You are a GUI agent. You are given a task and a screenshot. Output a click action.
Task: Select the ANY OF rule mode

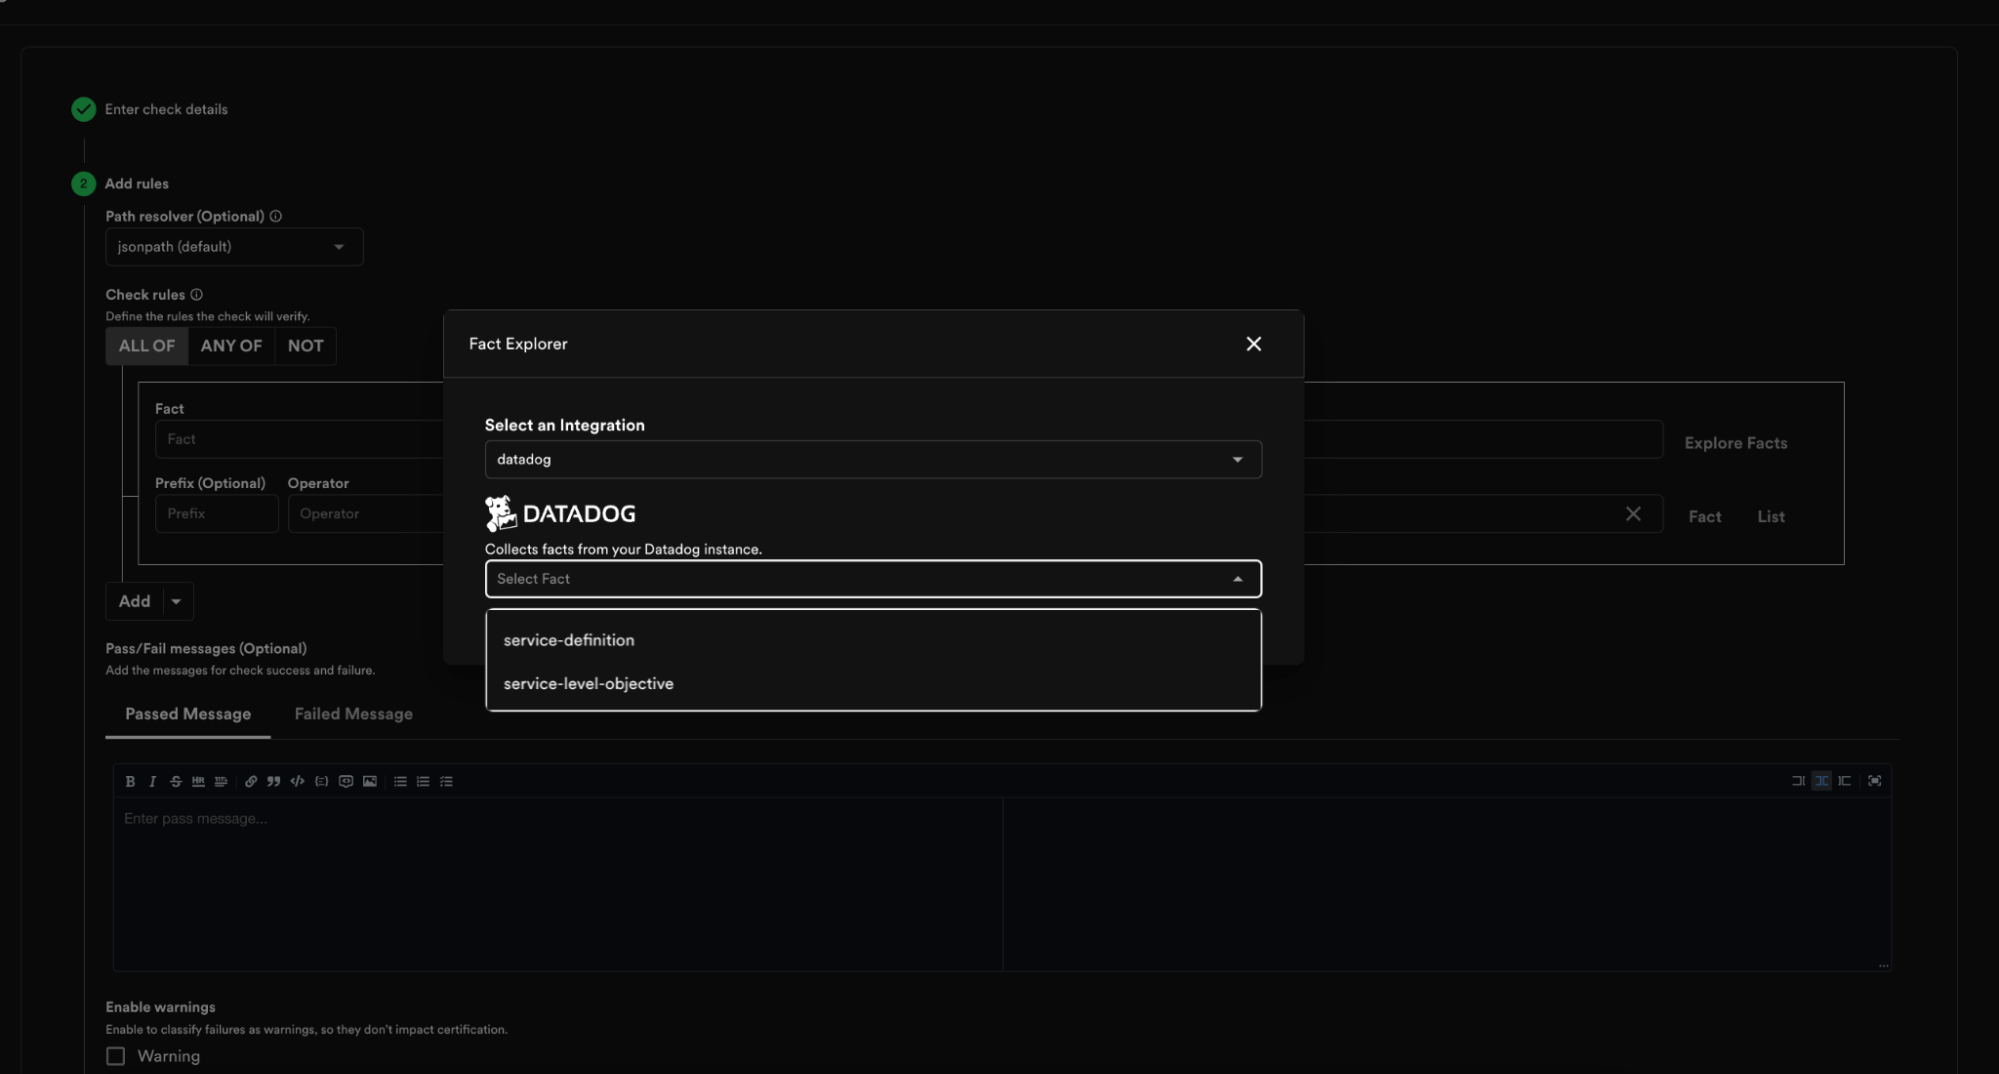pos(231,345)
